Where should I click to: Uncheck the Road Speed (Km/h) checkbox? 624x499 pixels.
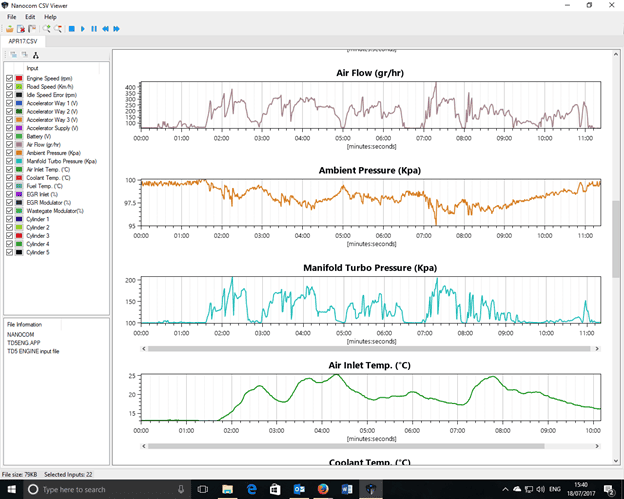pyautogui.click(x=10, y=87)
